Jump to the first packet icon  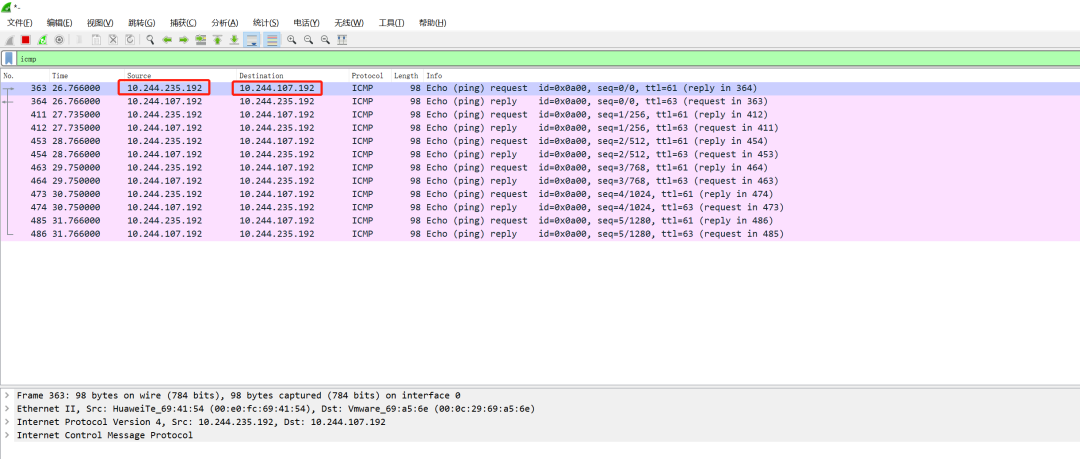click(x=218, y=40)
